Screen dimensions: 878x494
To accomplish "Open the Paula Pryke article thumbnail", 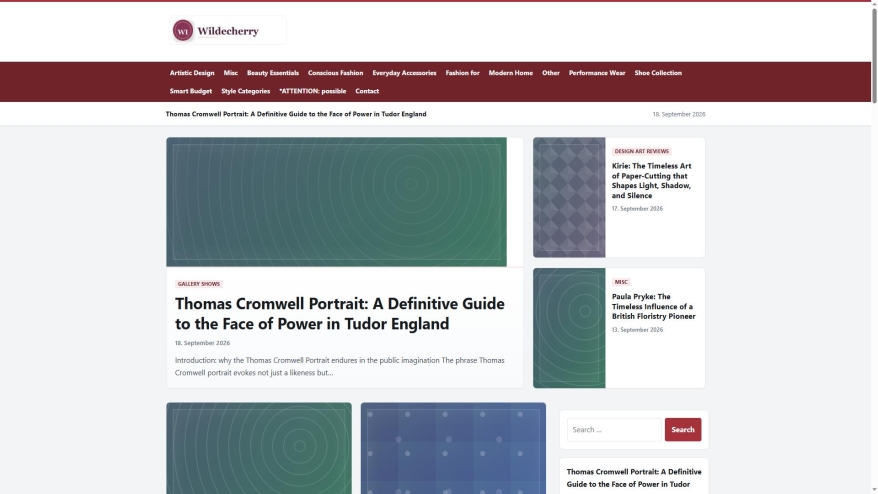I will coord(569,328).
